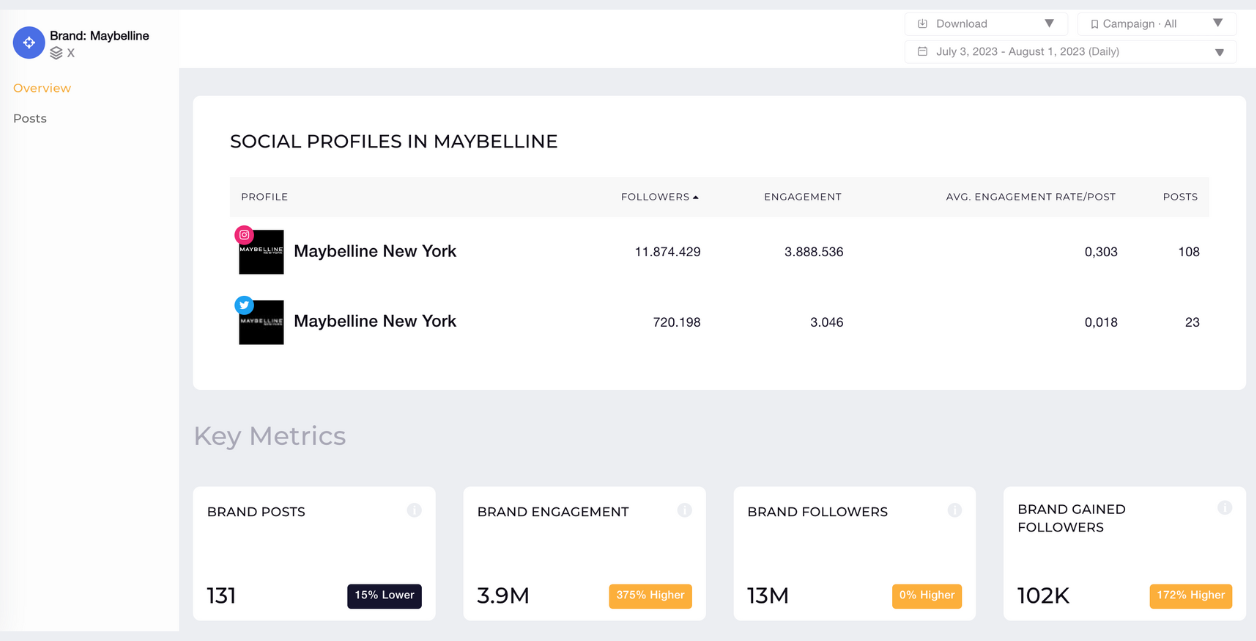Show info for Brand Posts metric

(x=414, y=510)
